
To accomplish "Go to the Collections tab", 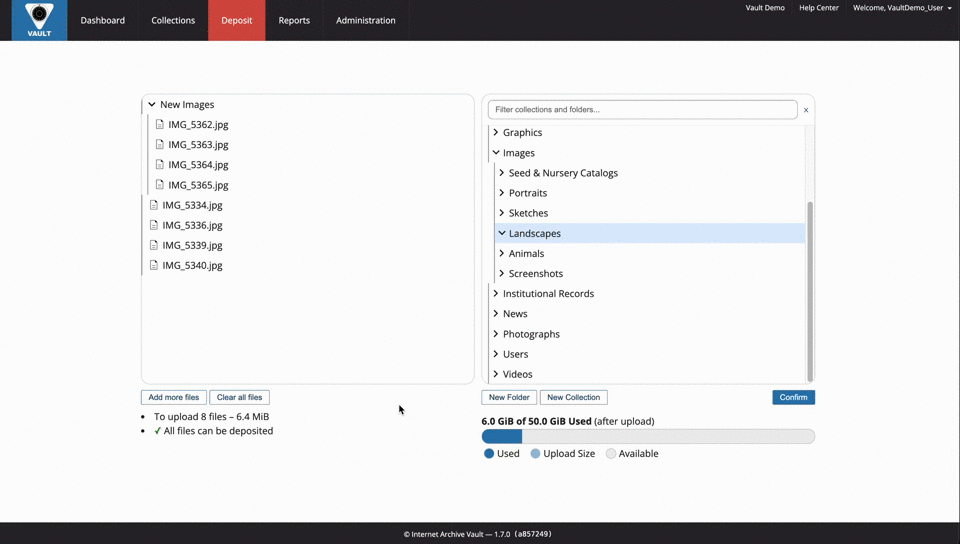I will pos(173,20).
